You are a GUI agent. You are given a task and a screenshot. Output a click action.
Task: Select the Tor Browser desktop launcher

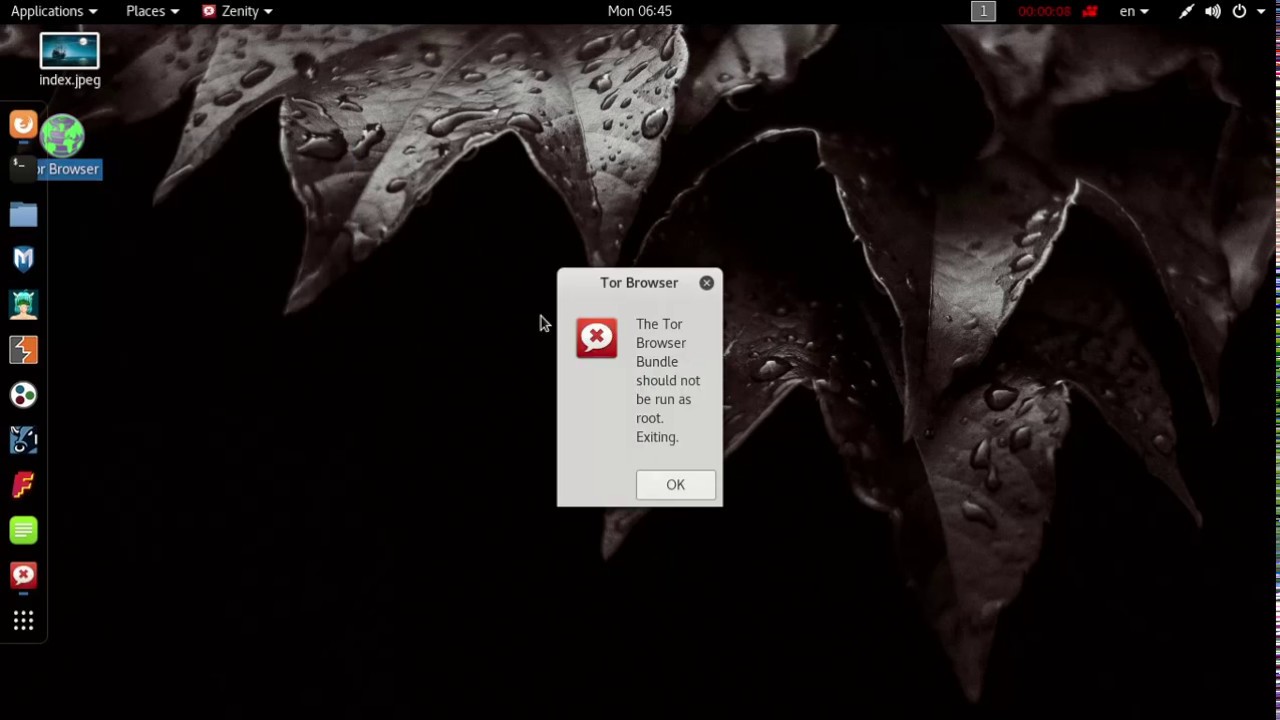[x=64, y=147]
